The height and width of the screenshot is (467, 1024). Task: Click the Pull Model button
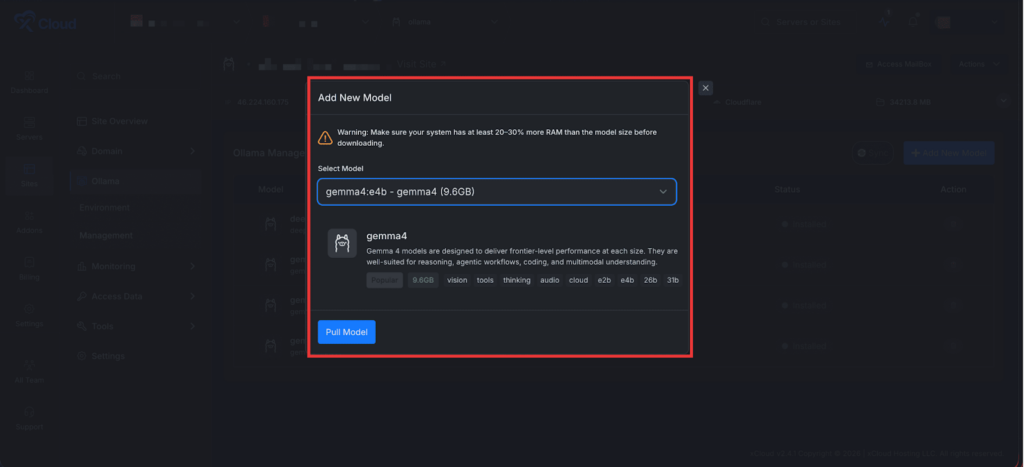point(346,332)
